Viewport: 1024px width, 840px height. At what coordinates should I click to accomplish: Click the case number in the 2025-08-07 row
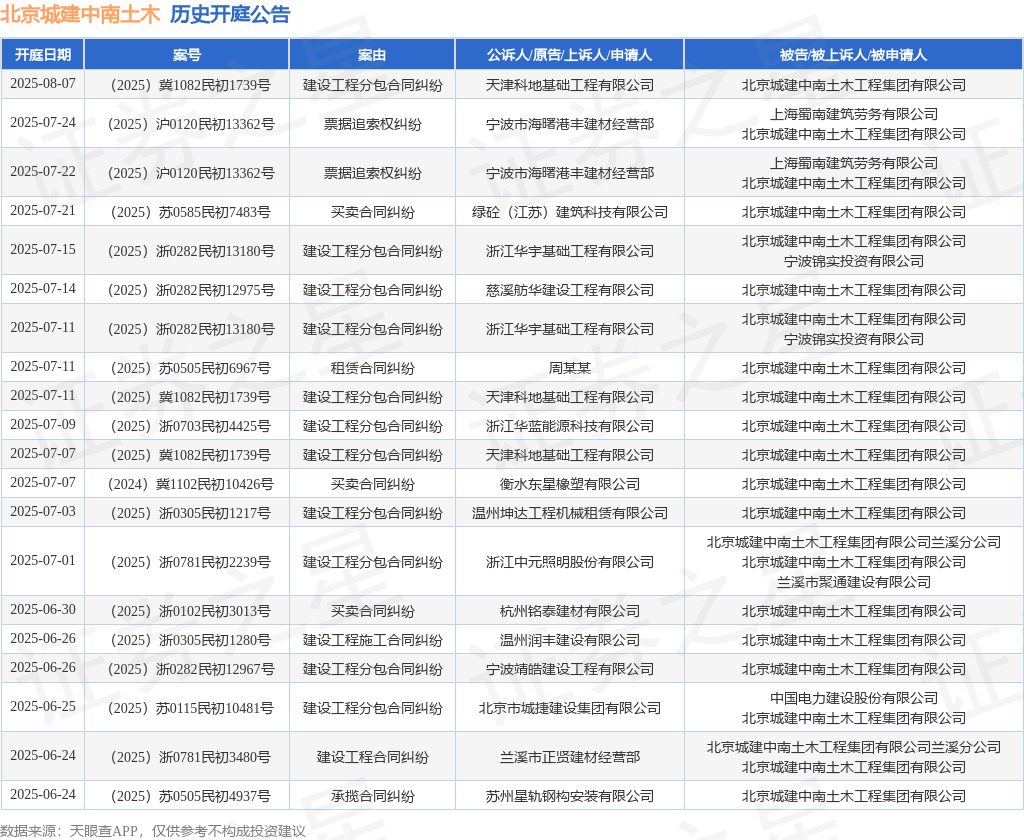point(191,86)
